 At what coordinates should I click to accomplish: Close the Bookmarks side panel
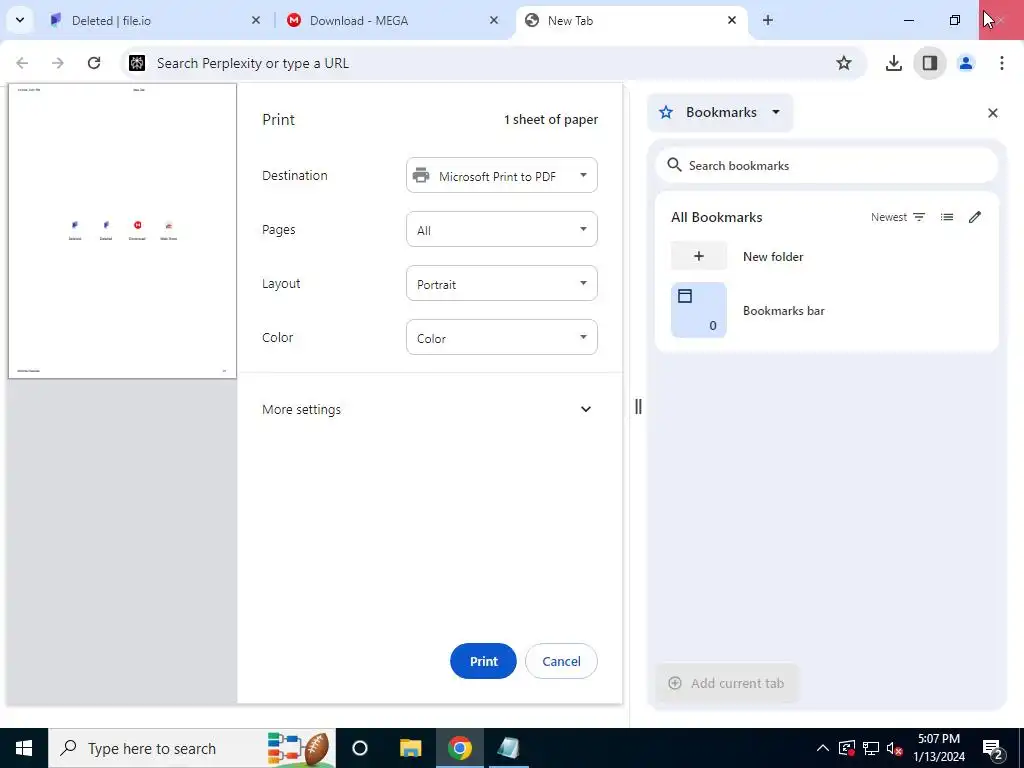click(x=993, y=113)
